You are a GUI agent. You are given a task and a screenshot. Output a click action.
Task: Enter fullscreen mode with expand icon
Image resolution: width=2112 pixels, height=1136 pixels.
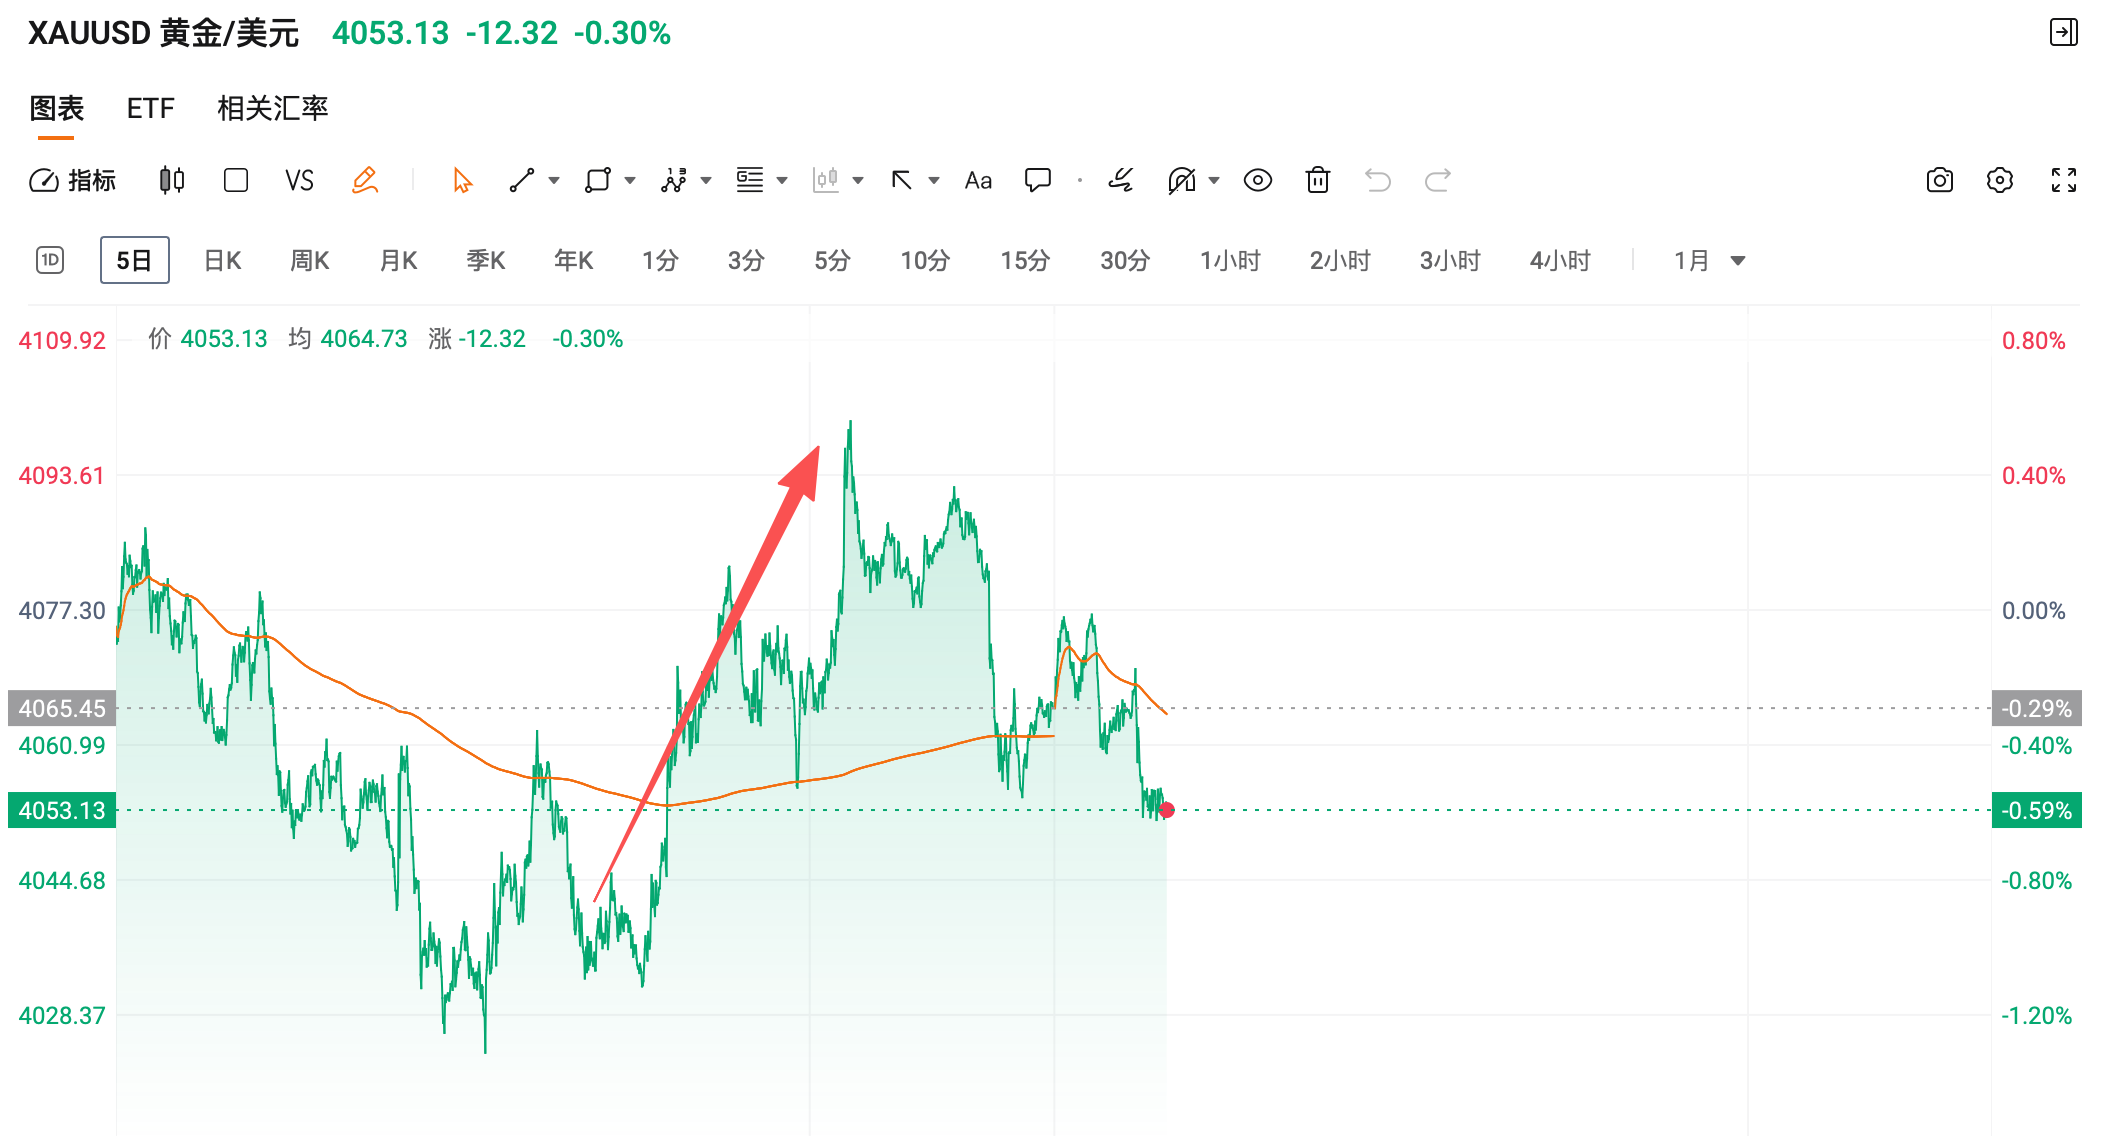point(2064,180)
